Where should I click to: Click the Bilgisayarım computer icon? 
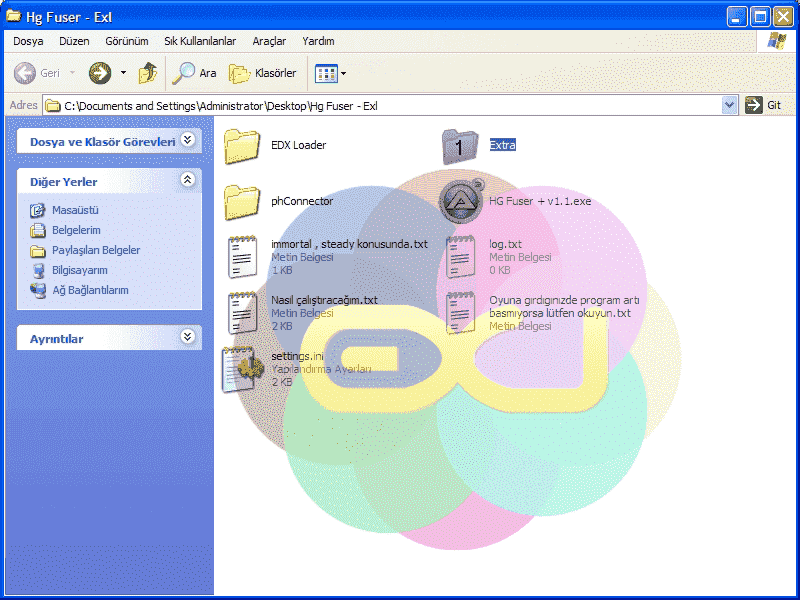pos(38,270)
